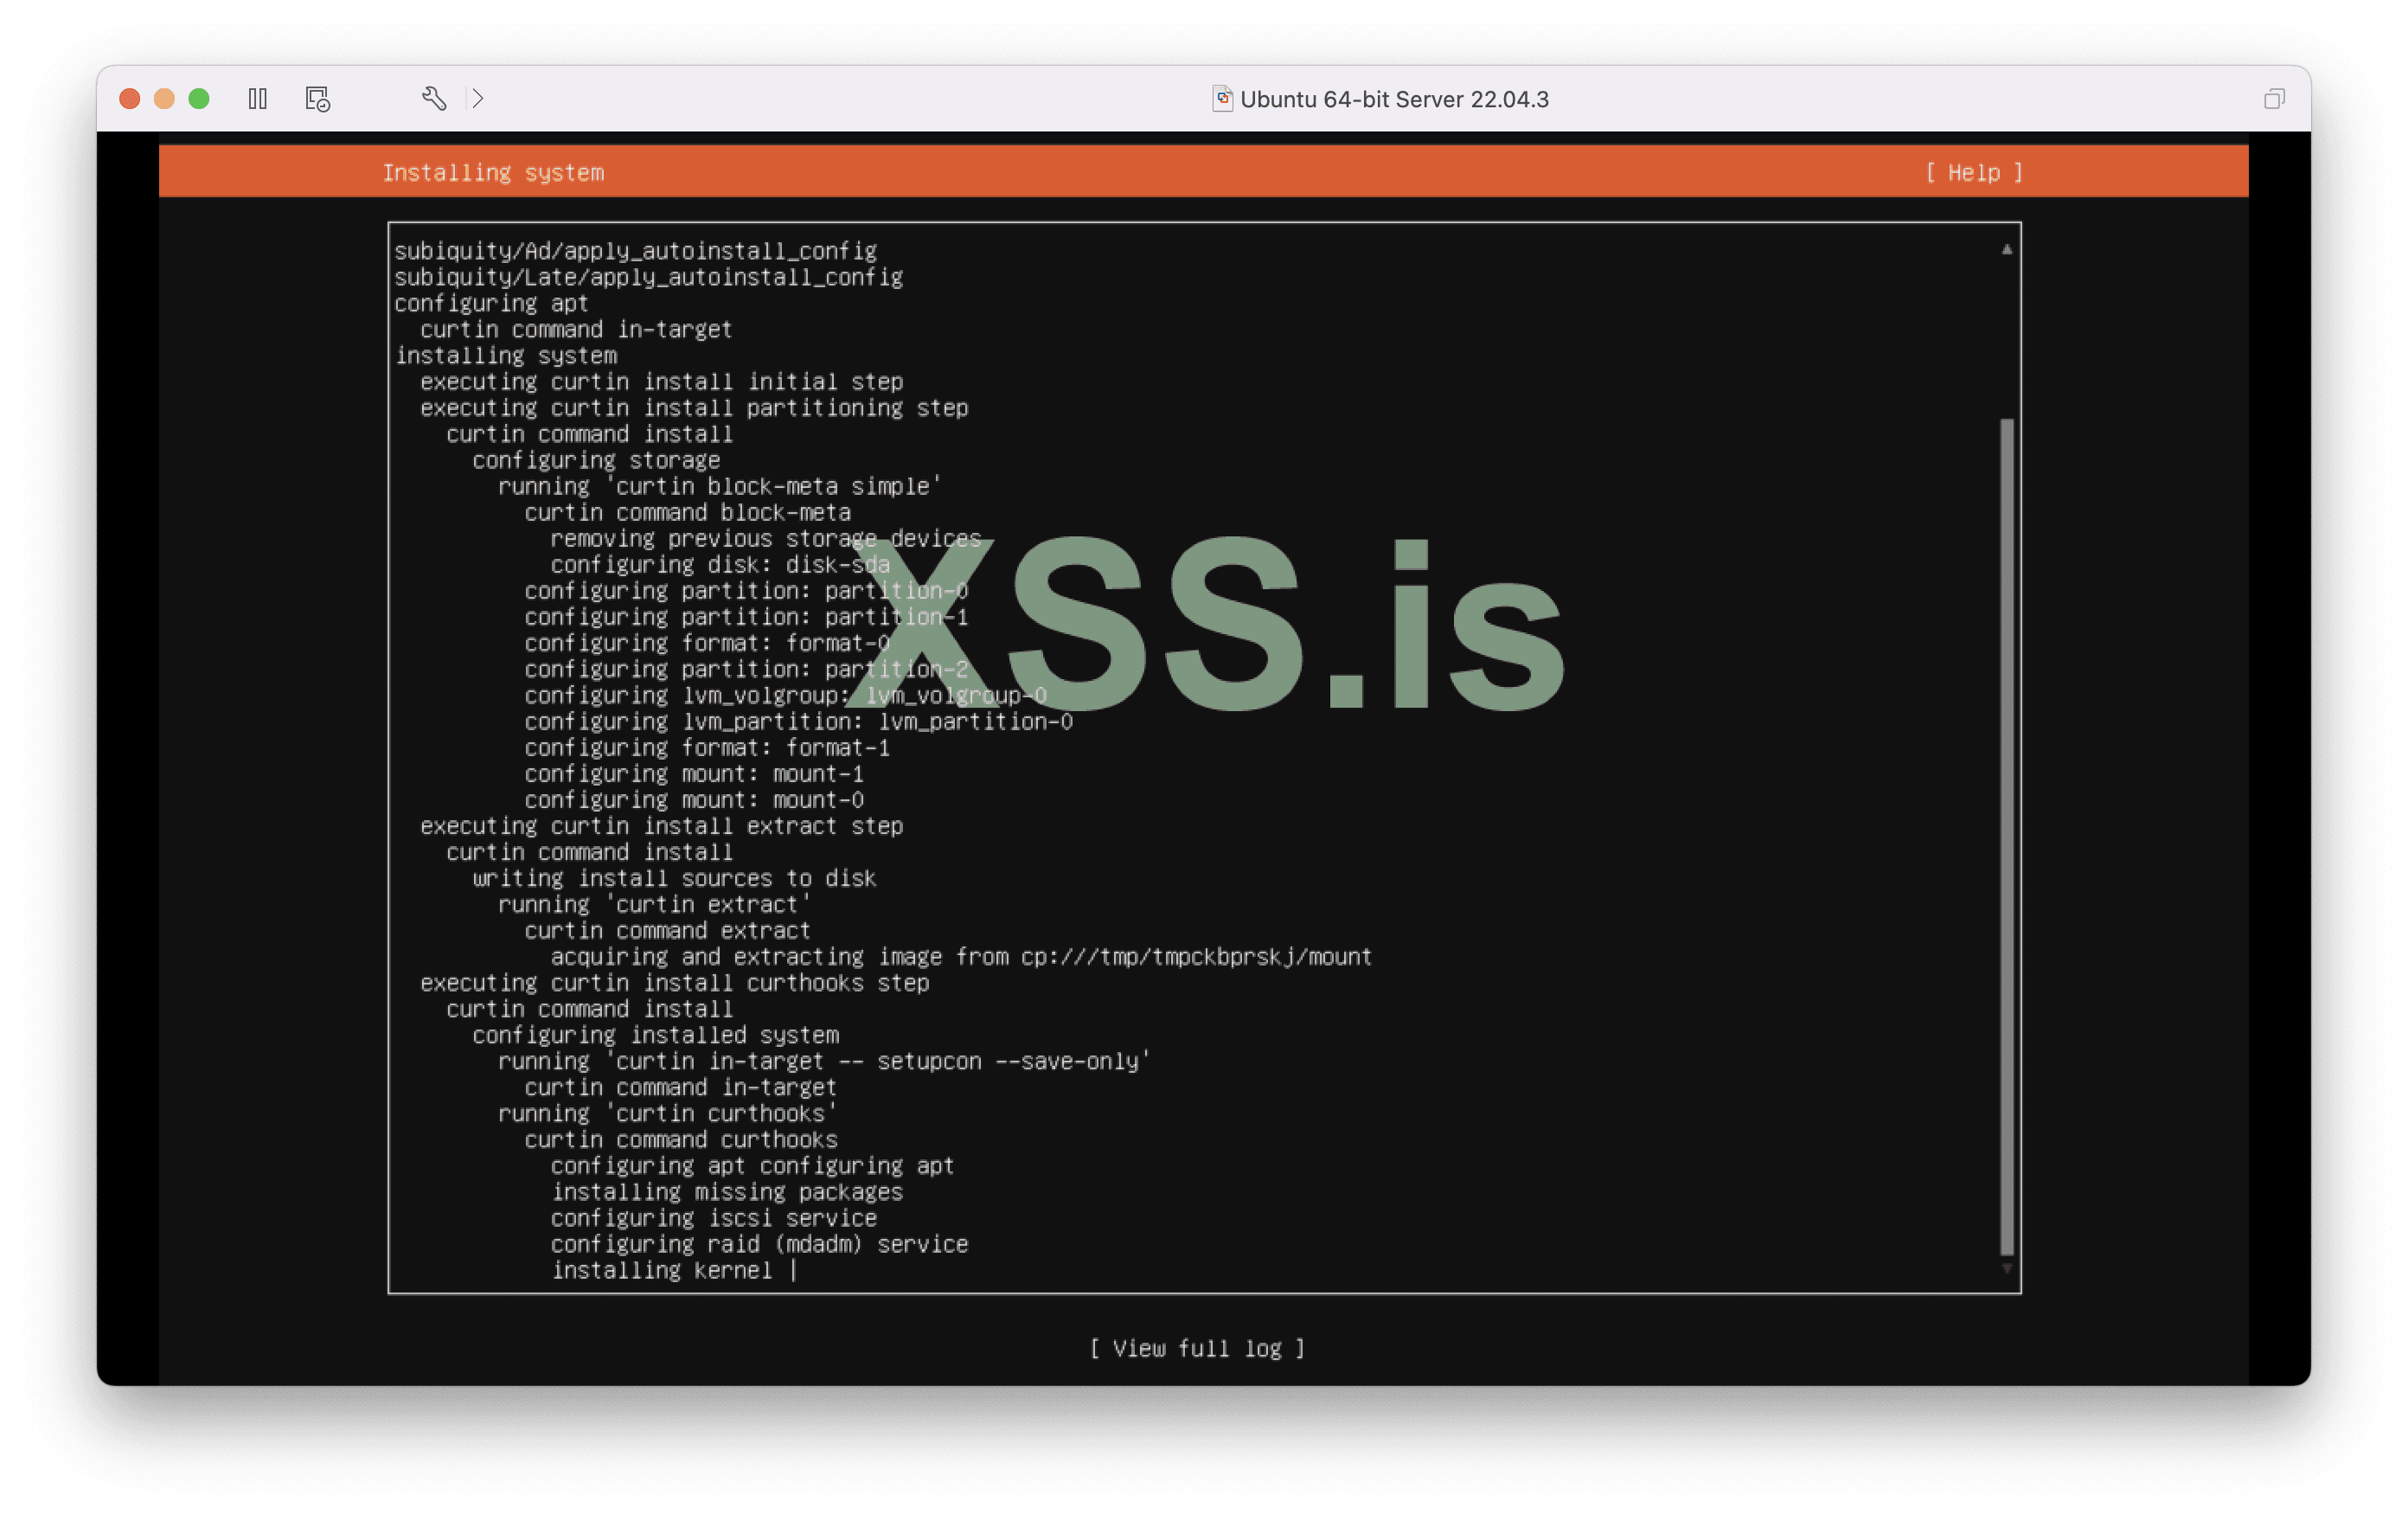Select the installing kernel log line
The image size is (2408, 1514).
click(x=662, y=1270)
